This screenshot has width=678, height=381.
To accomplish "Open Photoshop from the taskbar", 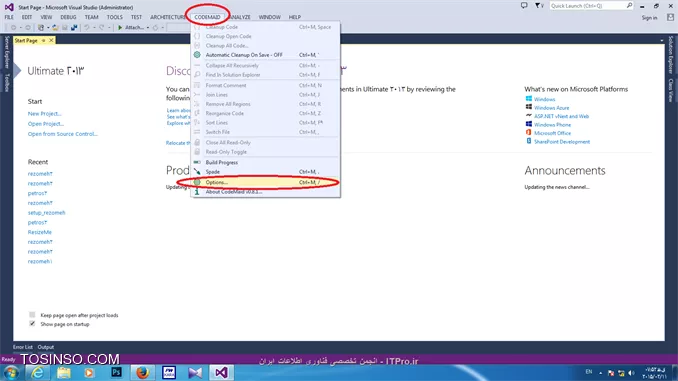I will click(116, 372).
